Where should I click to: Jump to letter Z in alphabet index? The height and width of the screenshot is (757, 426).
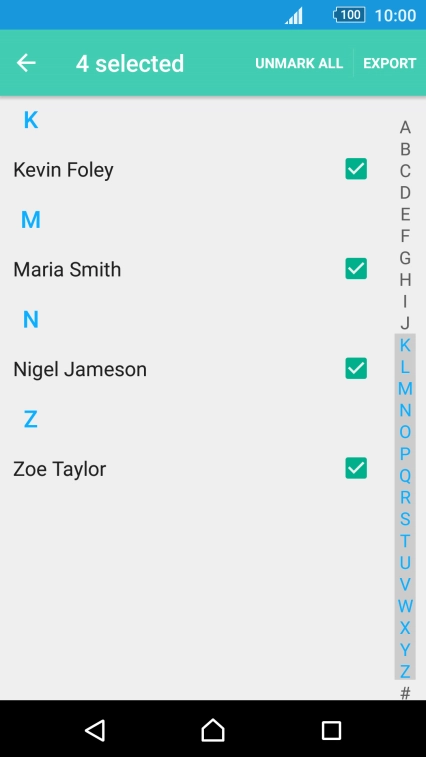click(x=405, y=671)
